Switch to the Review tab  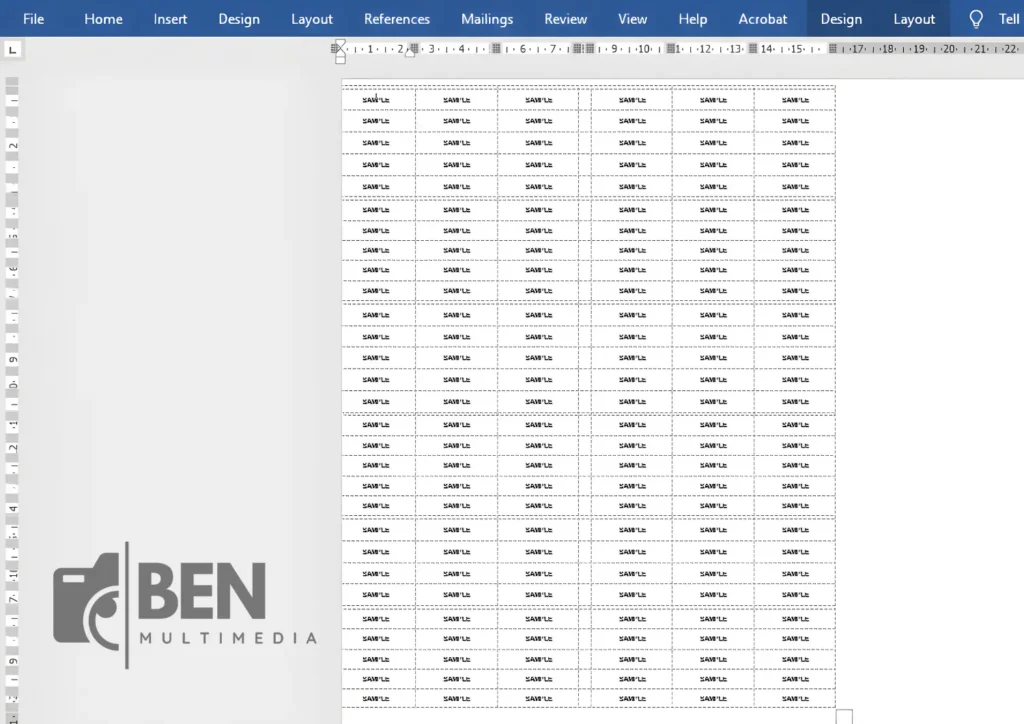click(566, 19)
